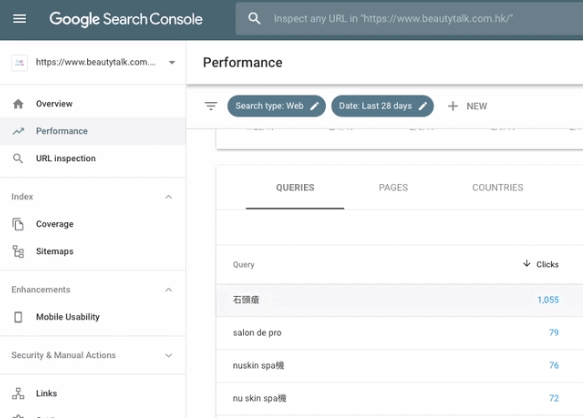The width and height of the screenshot is (583, 418).
Task: Select the 石頭痘 query row
Action: click(399, 300)
